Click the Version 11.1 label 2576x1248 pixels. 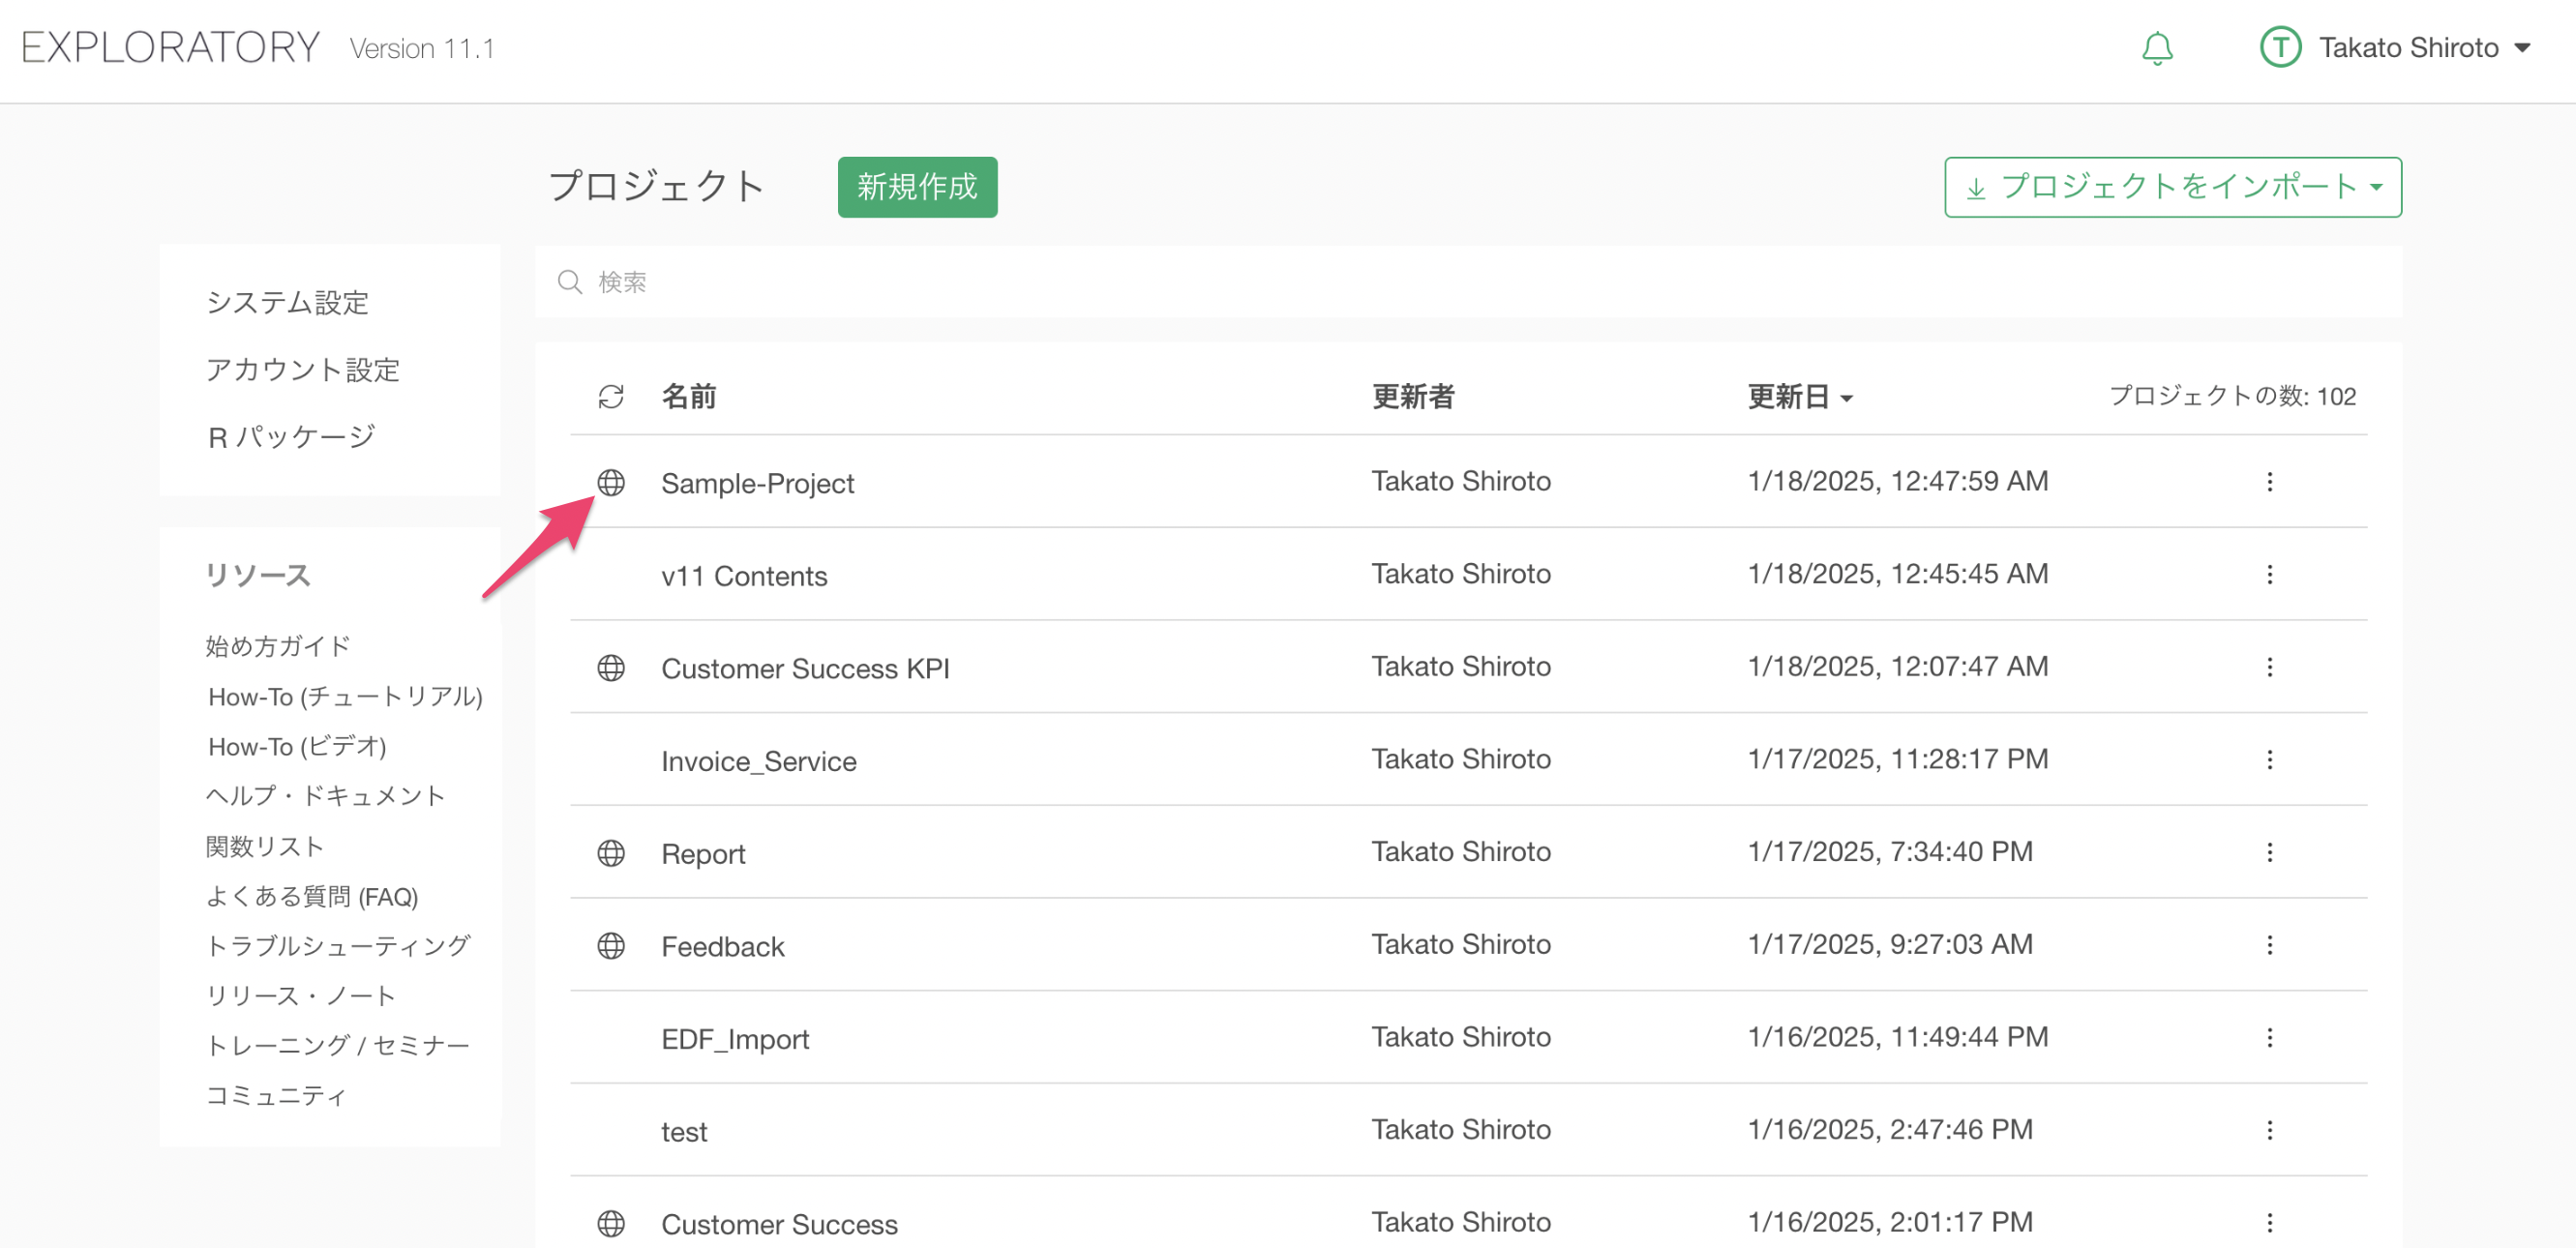tap(422, 49)
